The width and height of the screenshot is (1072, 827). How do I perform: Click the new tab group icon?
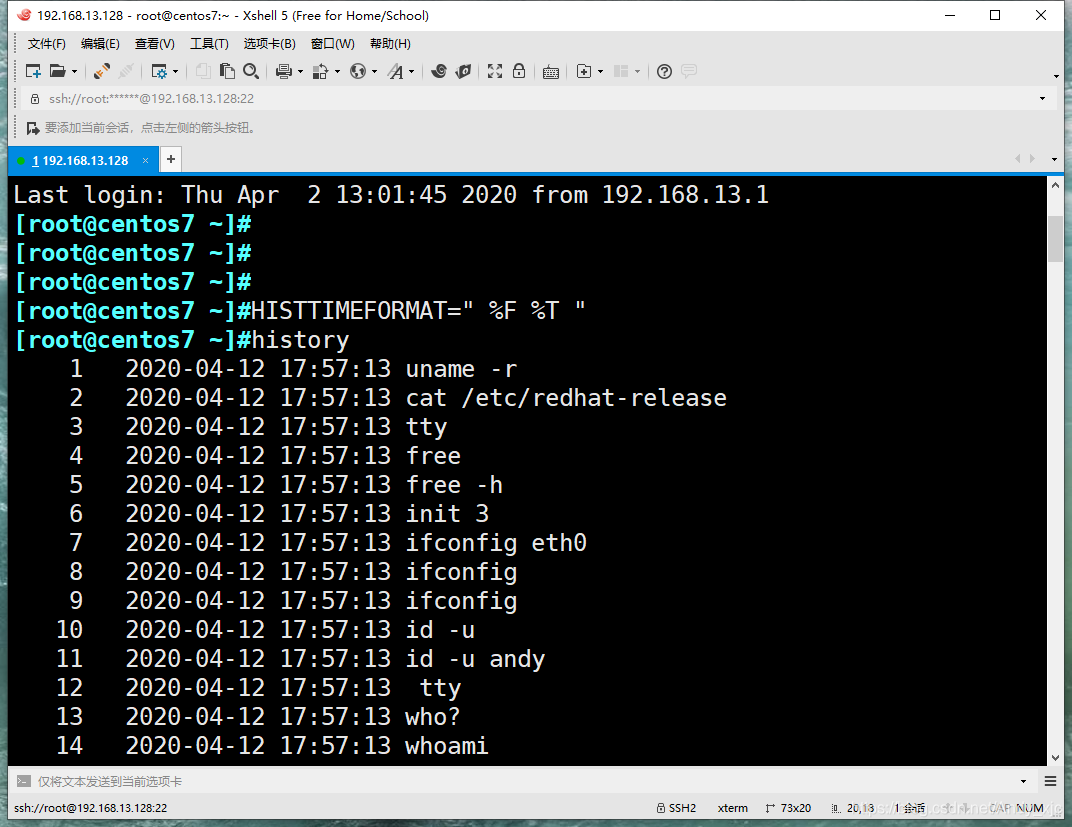[x=584, y=71]
